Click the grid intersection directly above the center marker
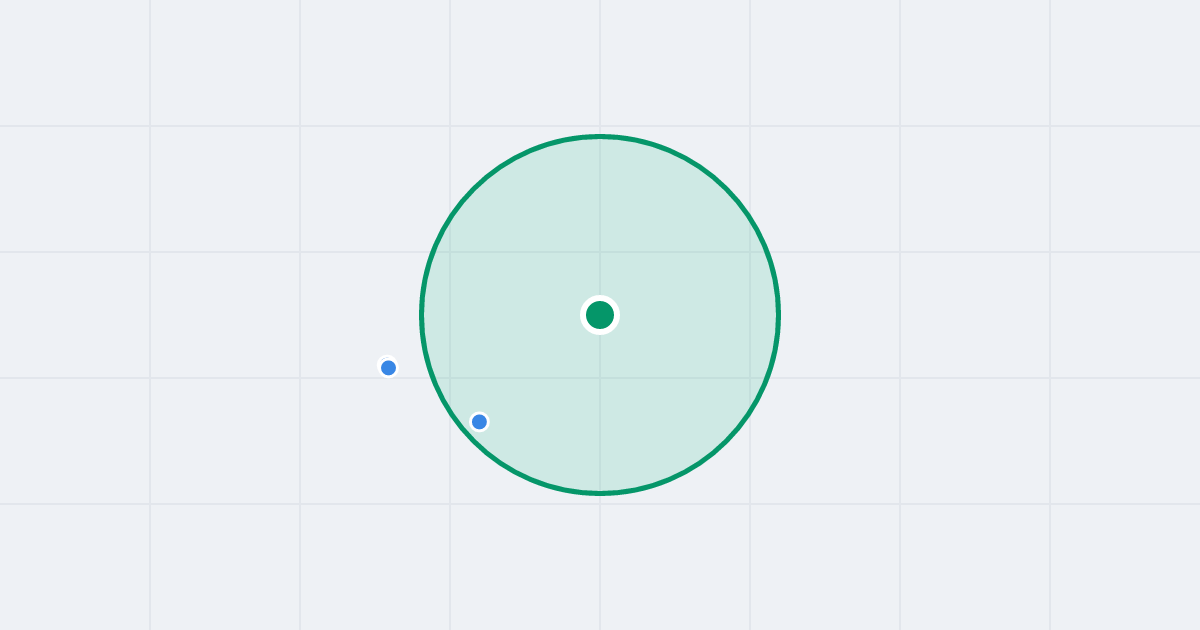 600,252
